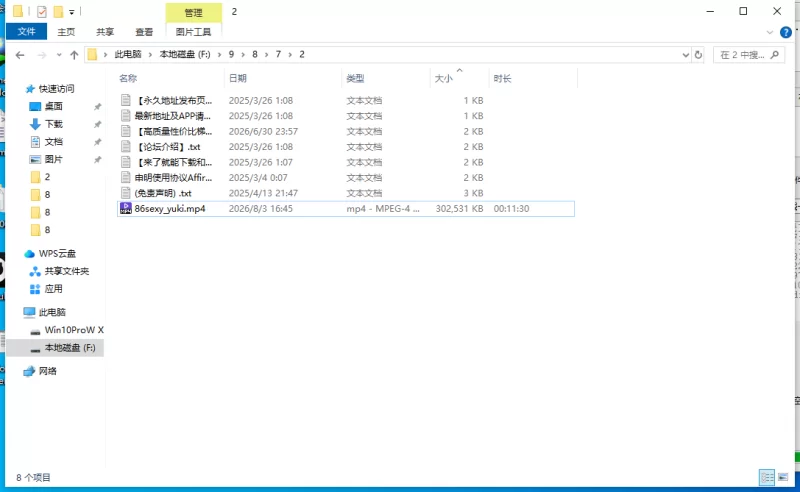The image size is (800, 492).
Task: Select the 管理 contextual tab
Action: (x=193, y=12)
